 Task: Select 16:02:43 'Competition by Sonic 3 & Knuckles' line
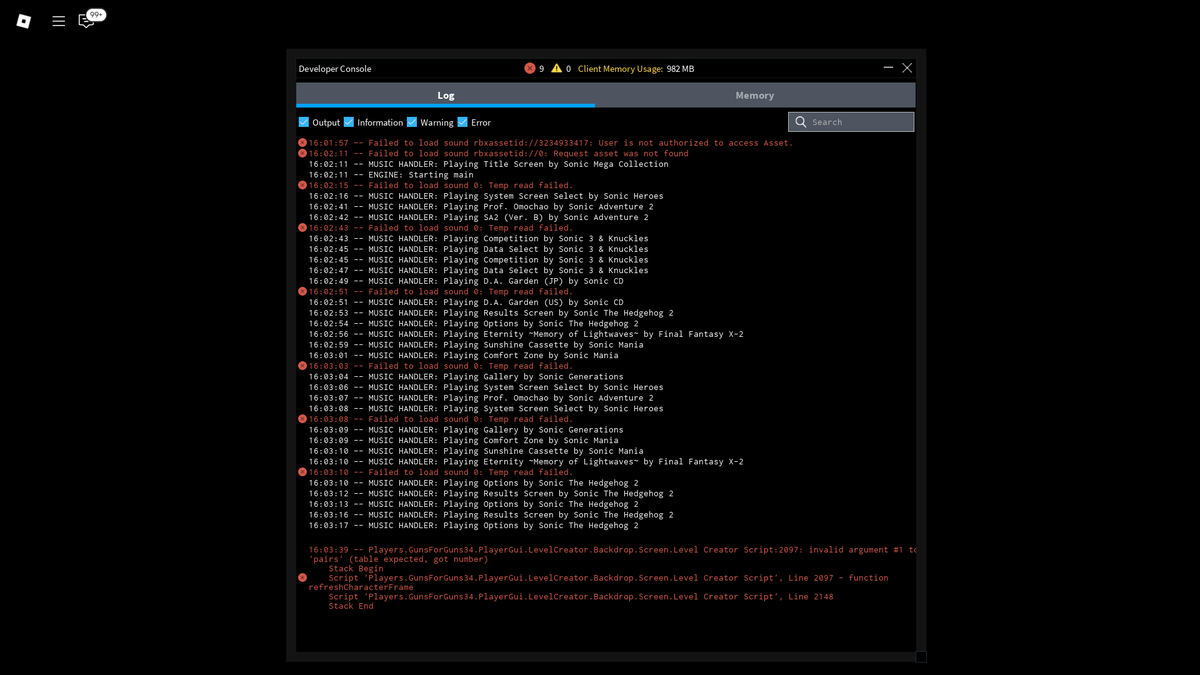pyautogui.click(x=478, y=238)
